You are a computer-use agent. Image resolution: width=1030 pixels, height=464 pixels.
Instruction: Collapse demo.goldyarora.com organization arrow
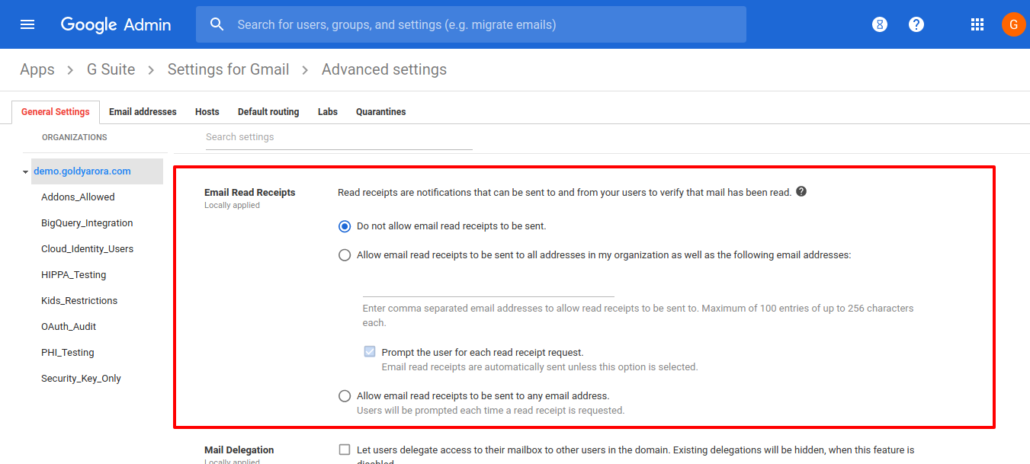(25, 172)
